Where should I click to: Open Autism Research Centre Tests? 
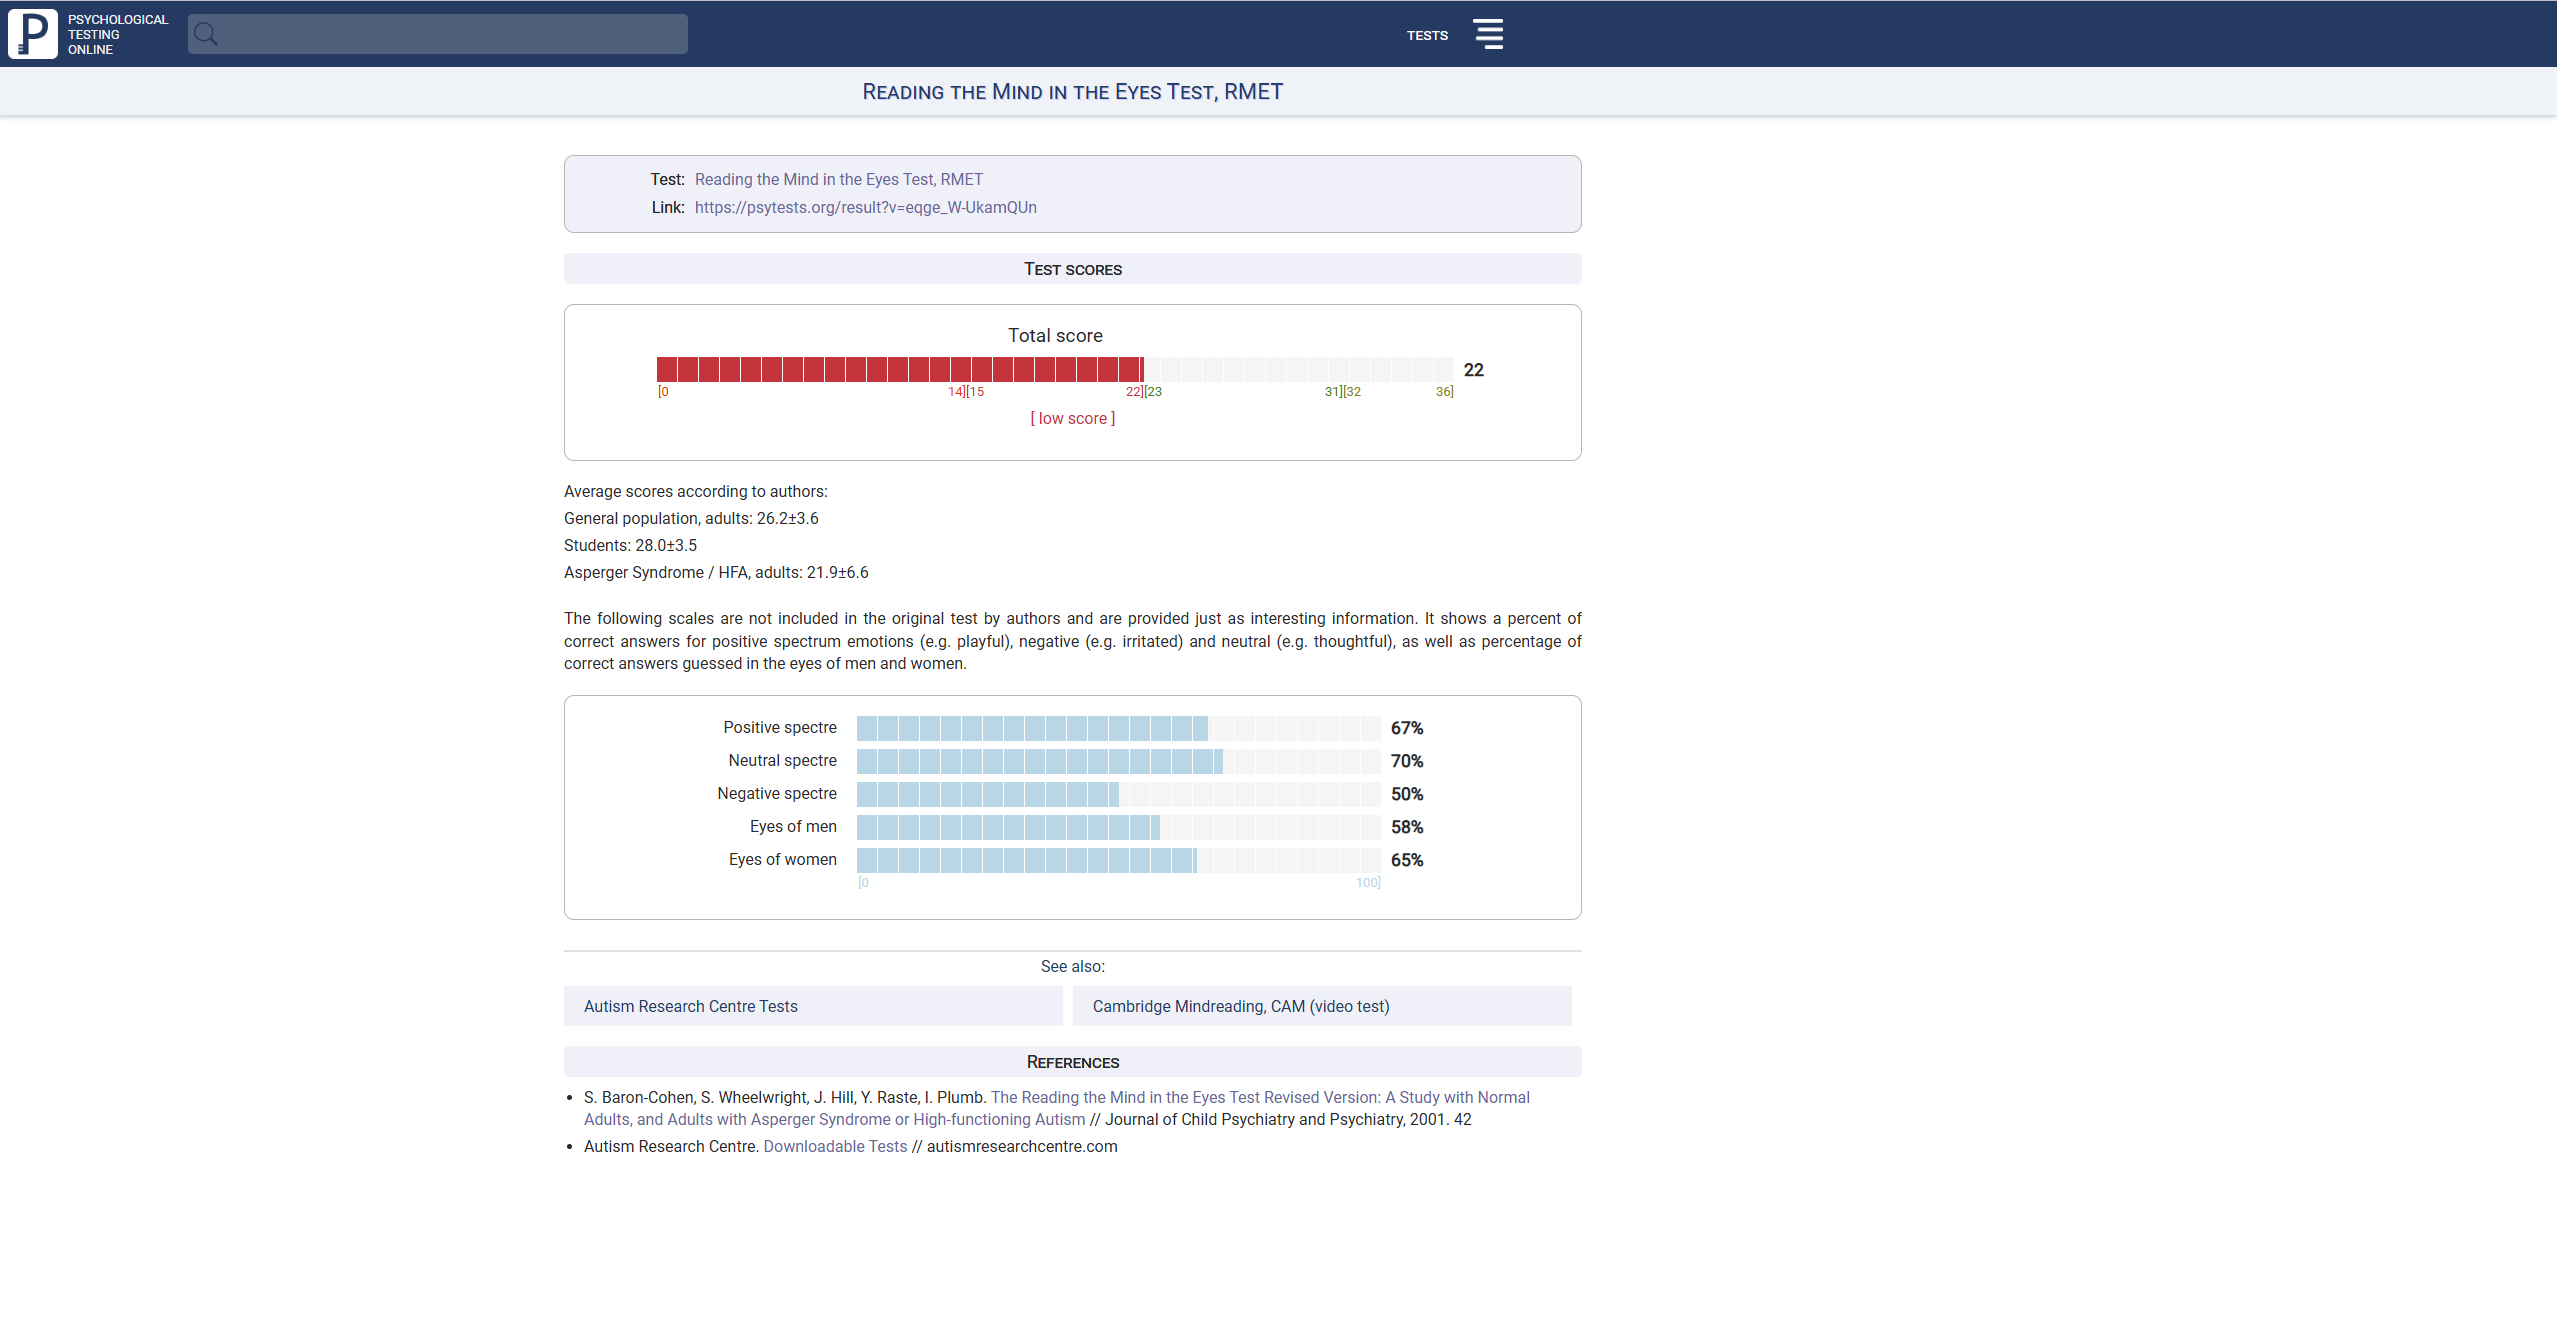[x=813, y=1006]
